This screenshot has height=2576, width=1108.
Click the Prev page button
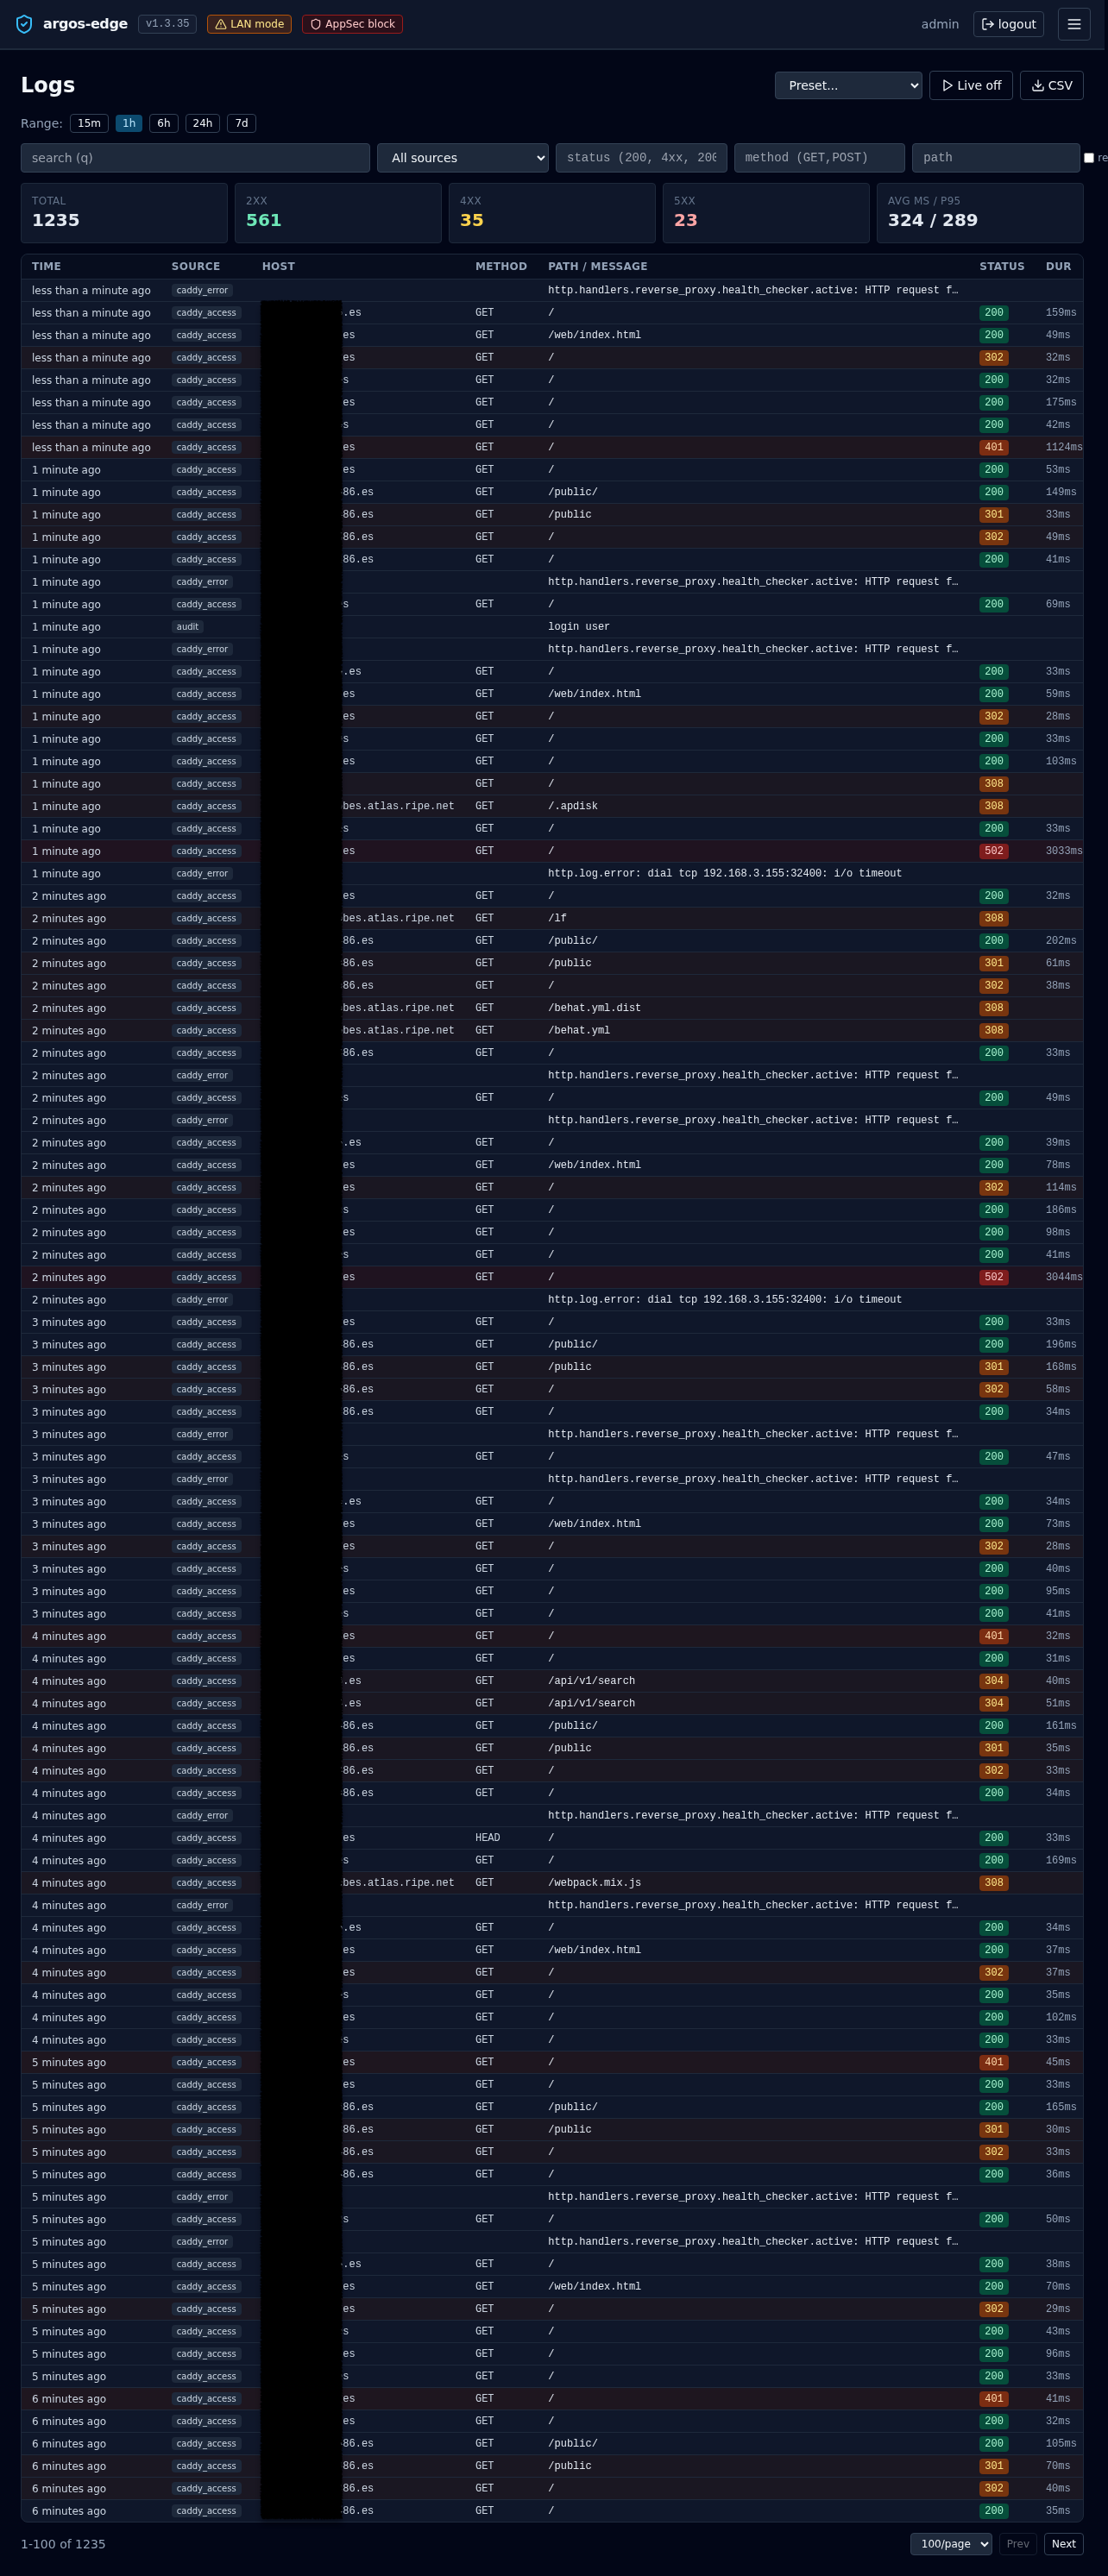pos(1017,2543)
